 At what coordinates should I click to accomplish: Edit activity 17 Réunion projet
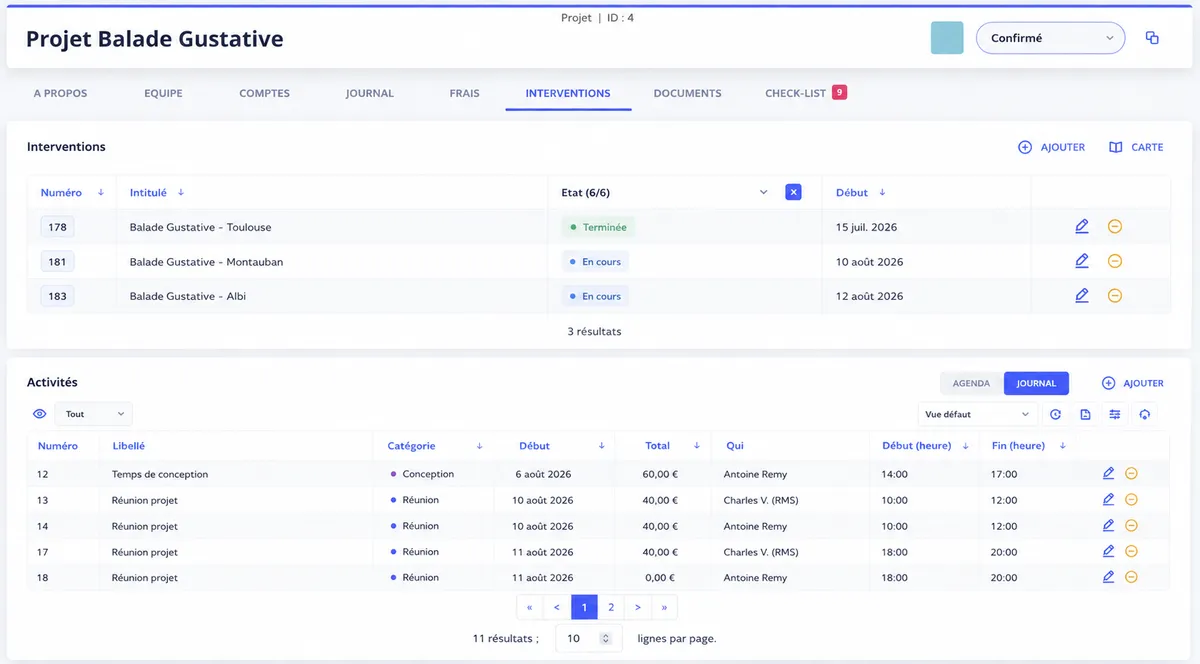tap(1108, 551)
